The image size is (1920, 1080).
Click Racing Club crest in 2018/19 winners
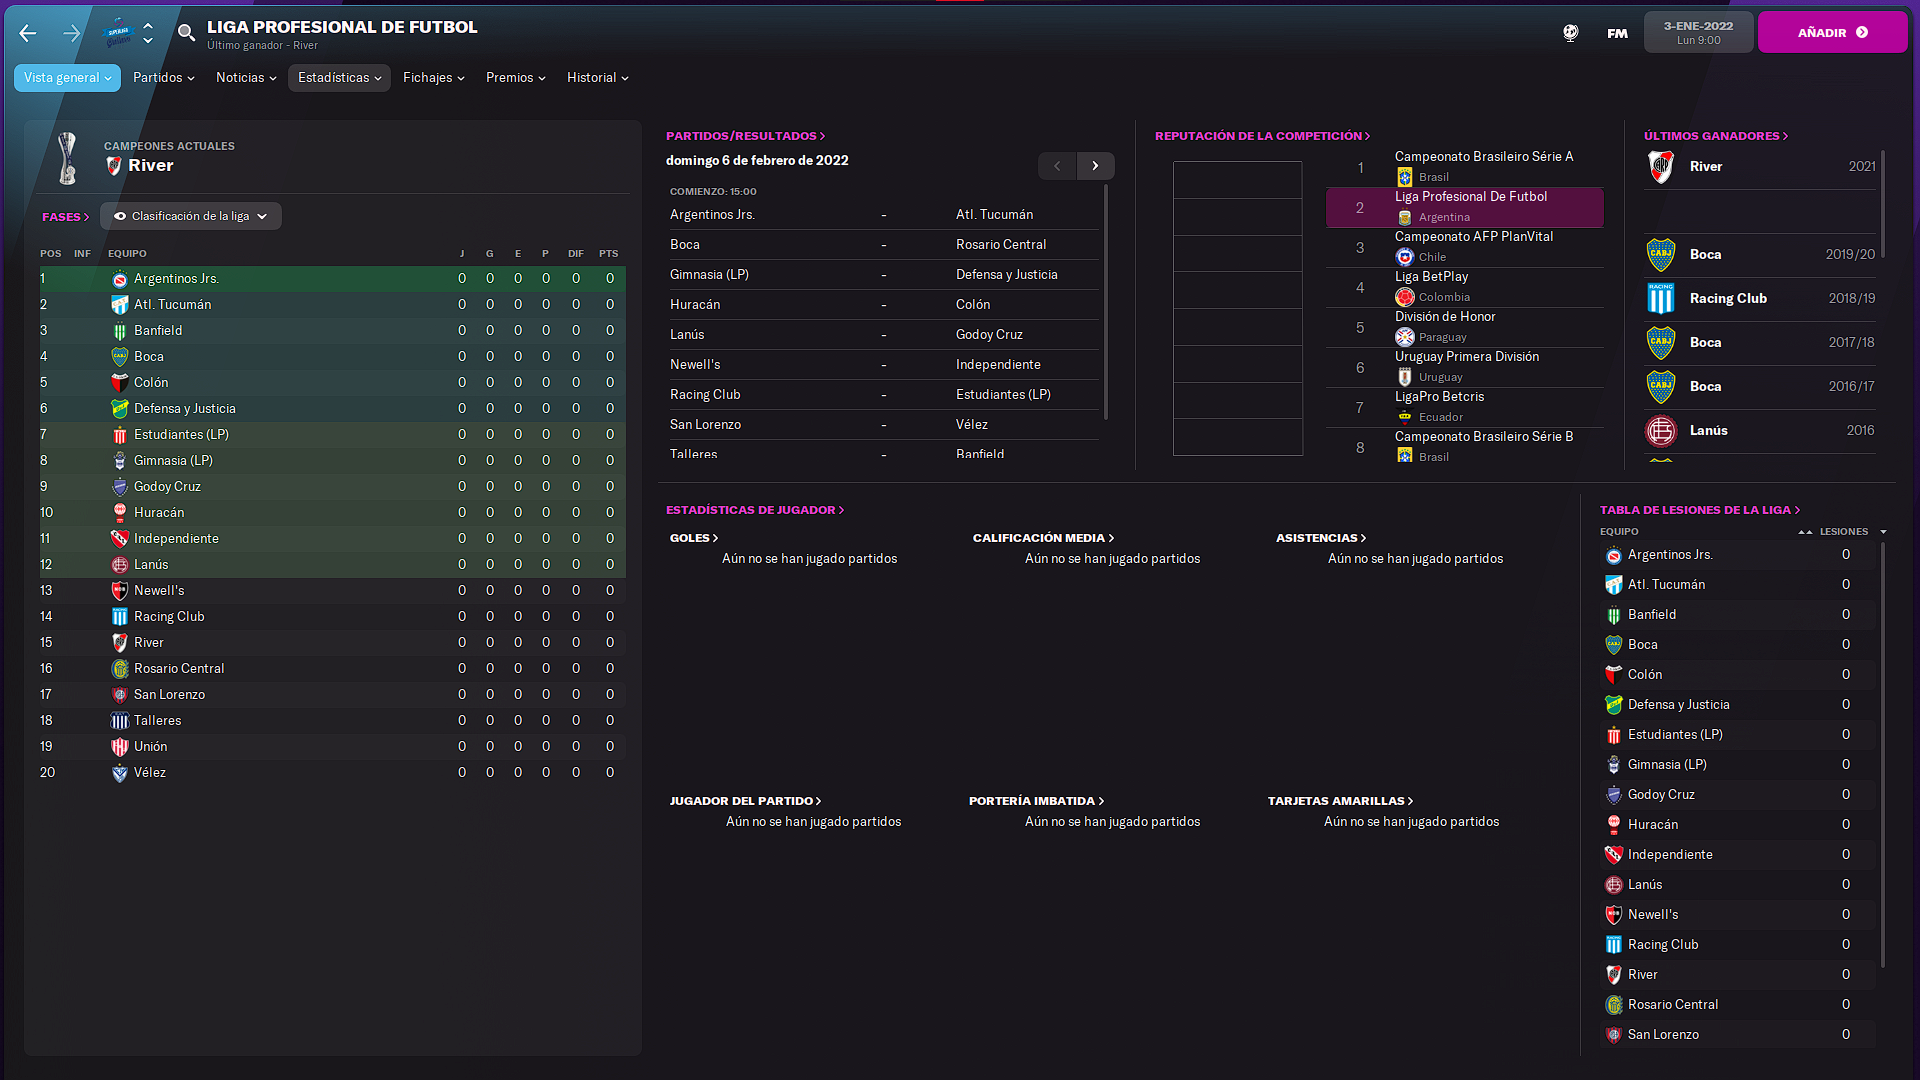[1661, 299]
